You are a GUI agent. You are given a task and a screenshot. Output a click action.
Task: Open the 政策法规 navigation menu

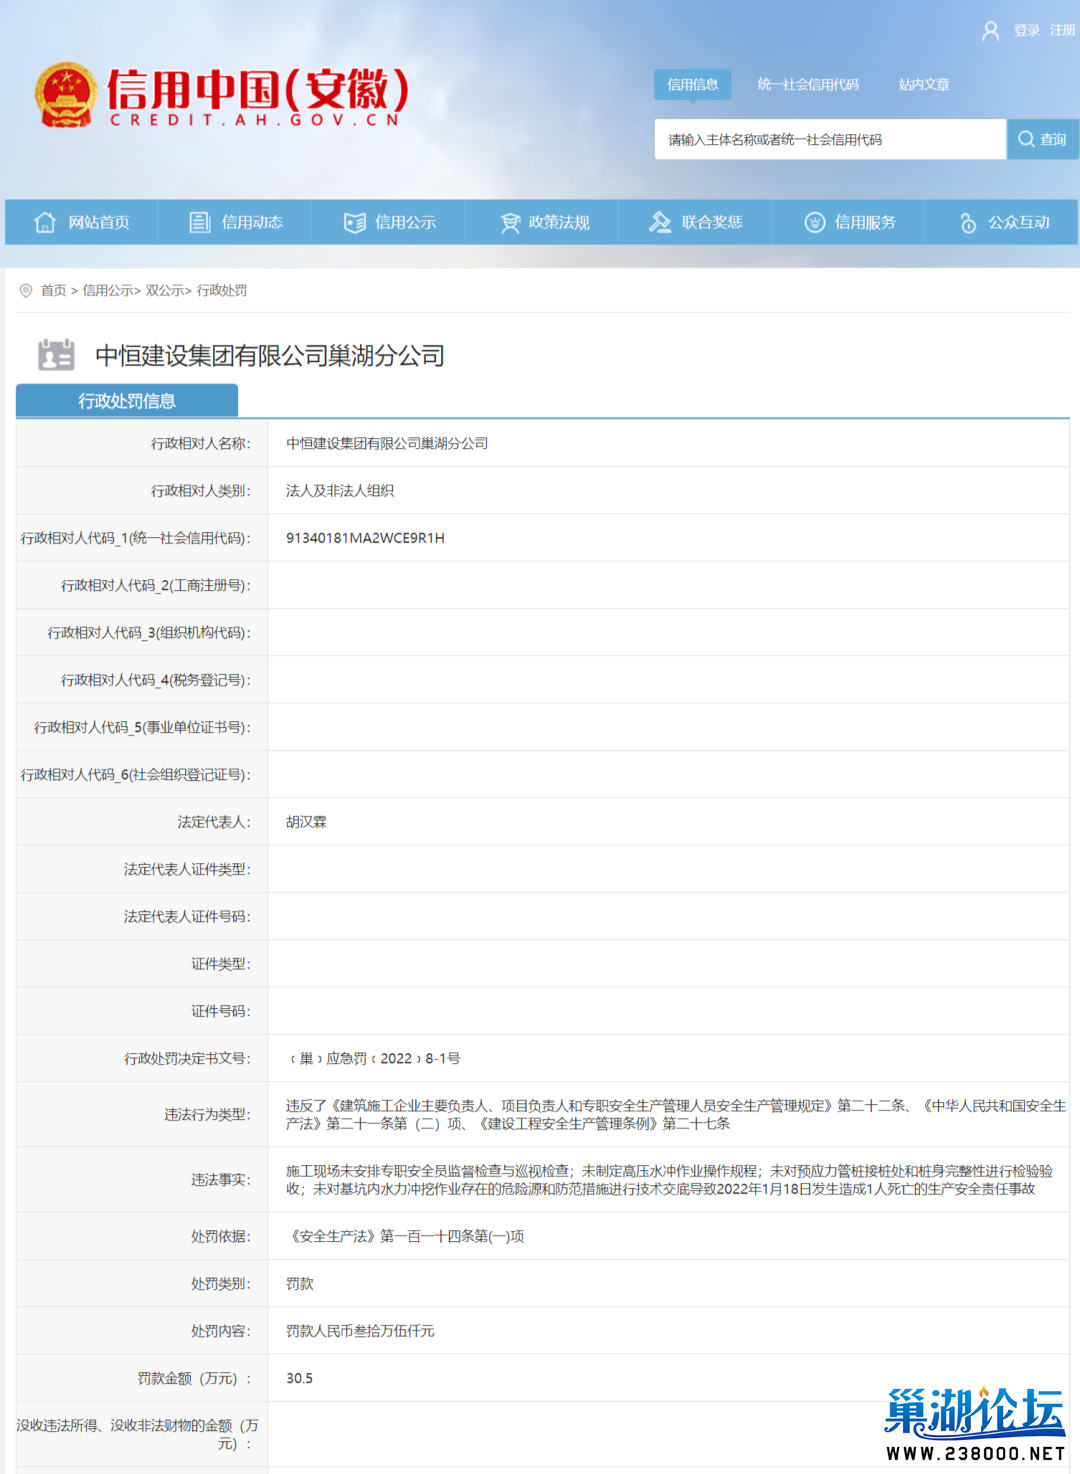pyautogui.click(x=543, y=222)
